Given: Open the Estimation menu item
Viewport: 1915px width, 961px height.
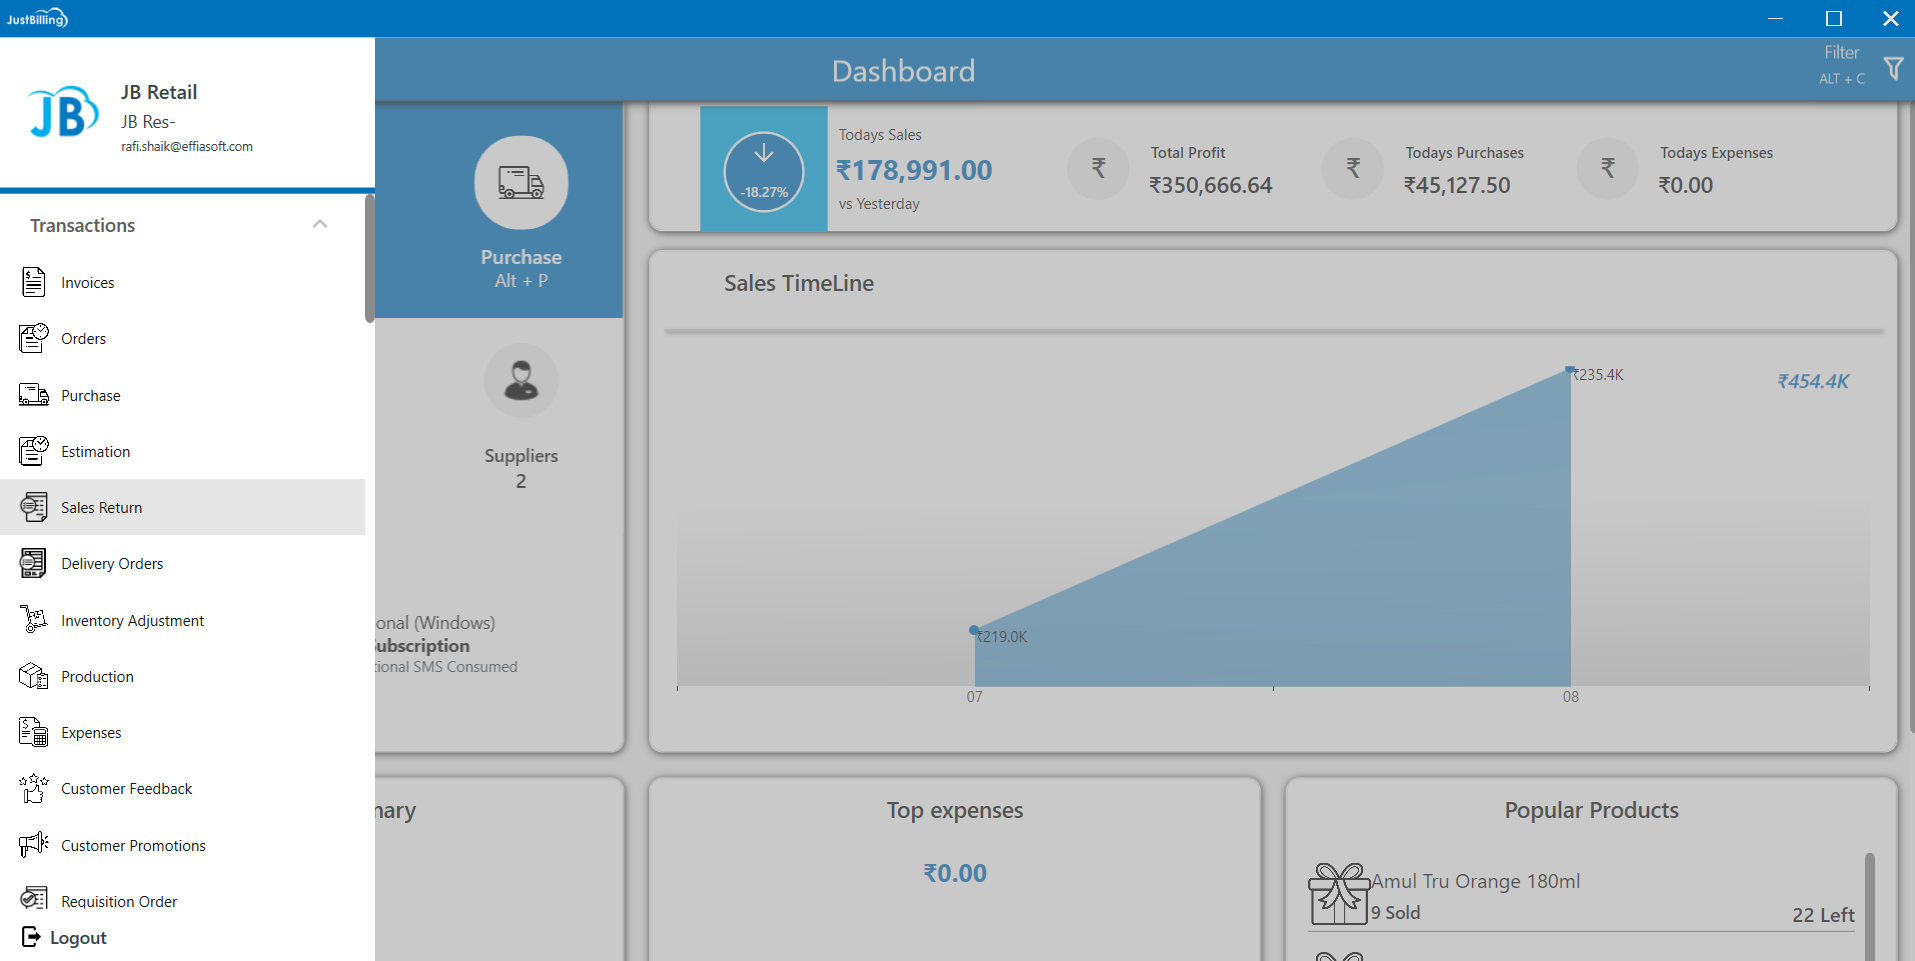Looking at the screenshot, I should [x=95, y=452].
